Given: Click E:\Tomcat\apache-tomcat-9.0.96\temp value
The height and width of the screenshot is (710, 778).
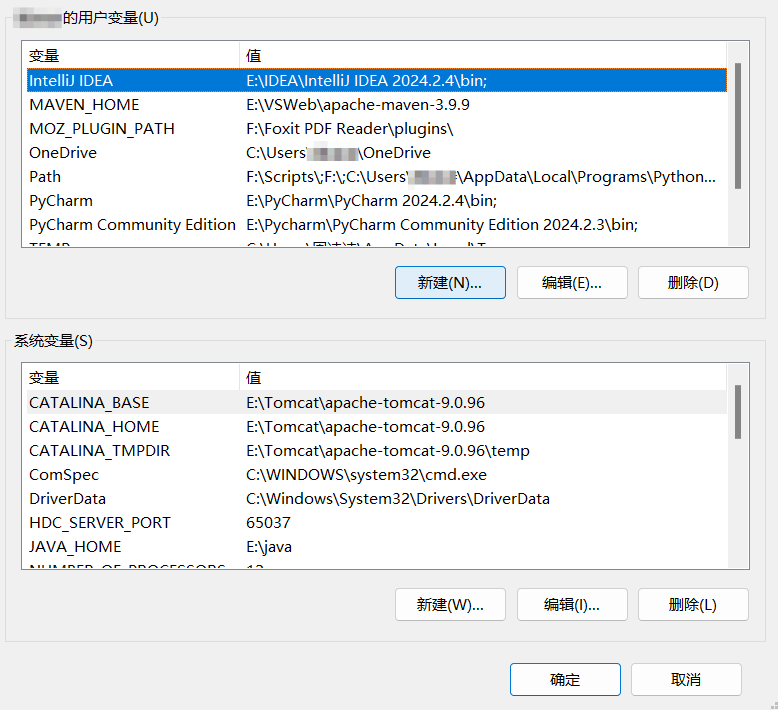Looking at the screenshot, I should click(x=388, y=451).
